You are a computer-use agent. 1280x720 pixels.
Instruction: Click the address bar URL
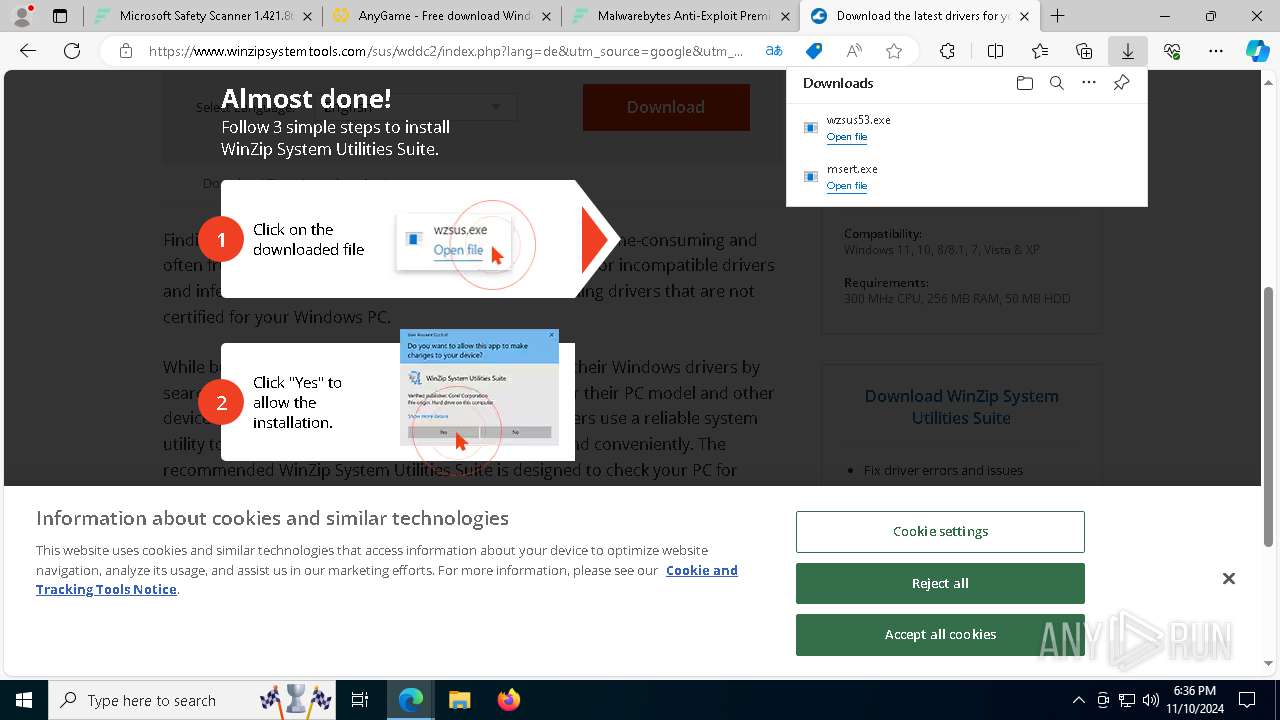click(445, 51)
